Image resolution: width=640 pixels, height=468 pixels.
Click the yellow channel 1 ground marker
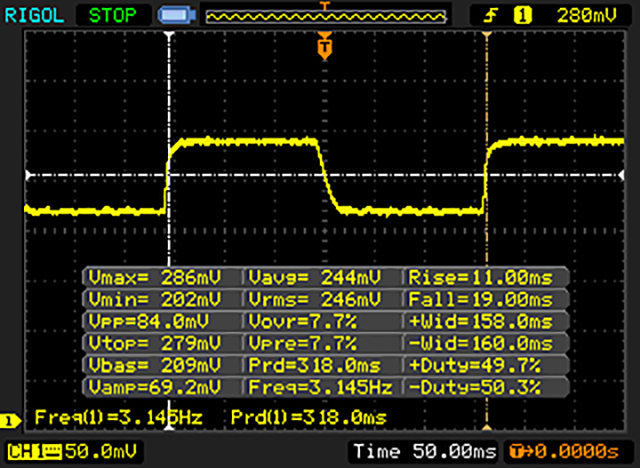tap(10, 421)
